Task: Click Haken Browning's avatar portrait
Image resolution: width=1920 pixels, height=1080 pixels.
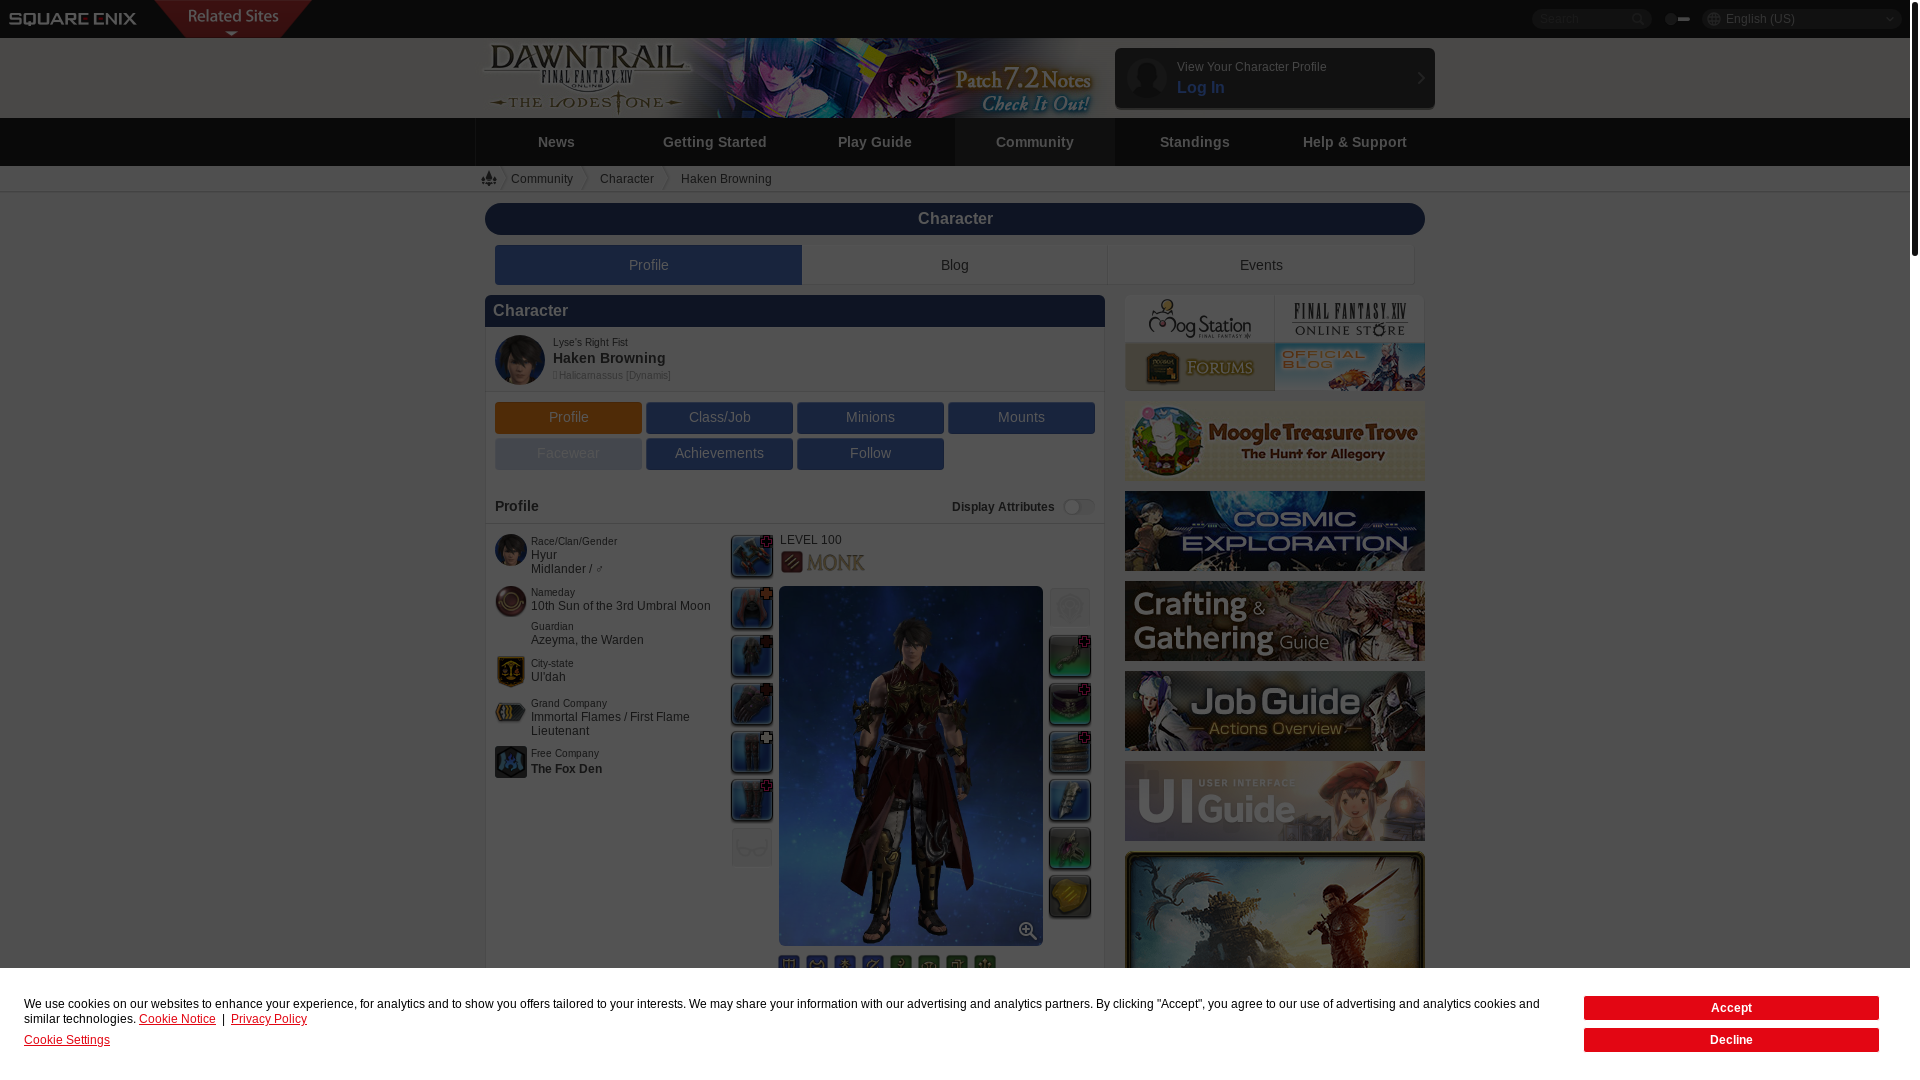Action: (520, 360)
